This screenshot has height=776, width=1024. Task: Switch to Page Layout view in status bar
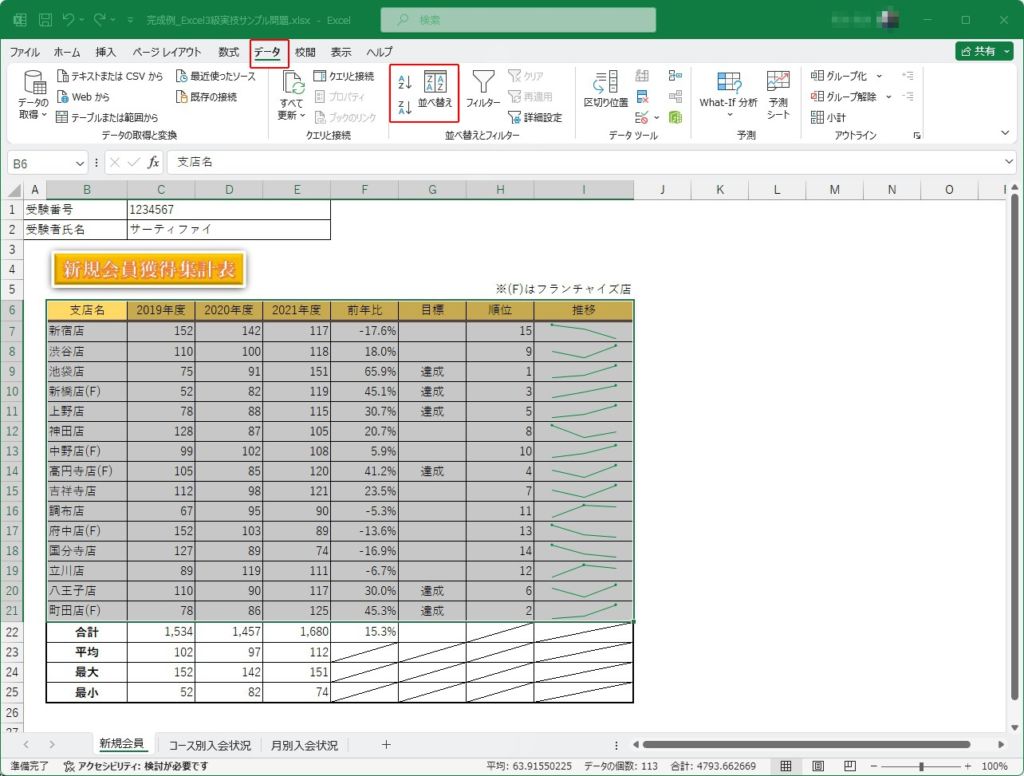[x=817, y=766]
